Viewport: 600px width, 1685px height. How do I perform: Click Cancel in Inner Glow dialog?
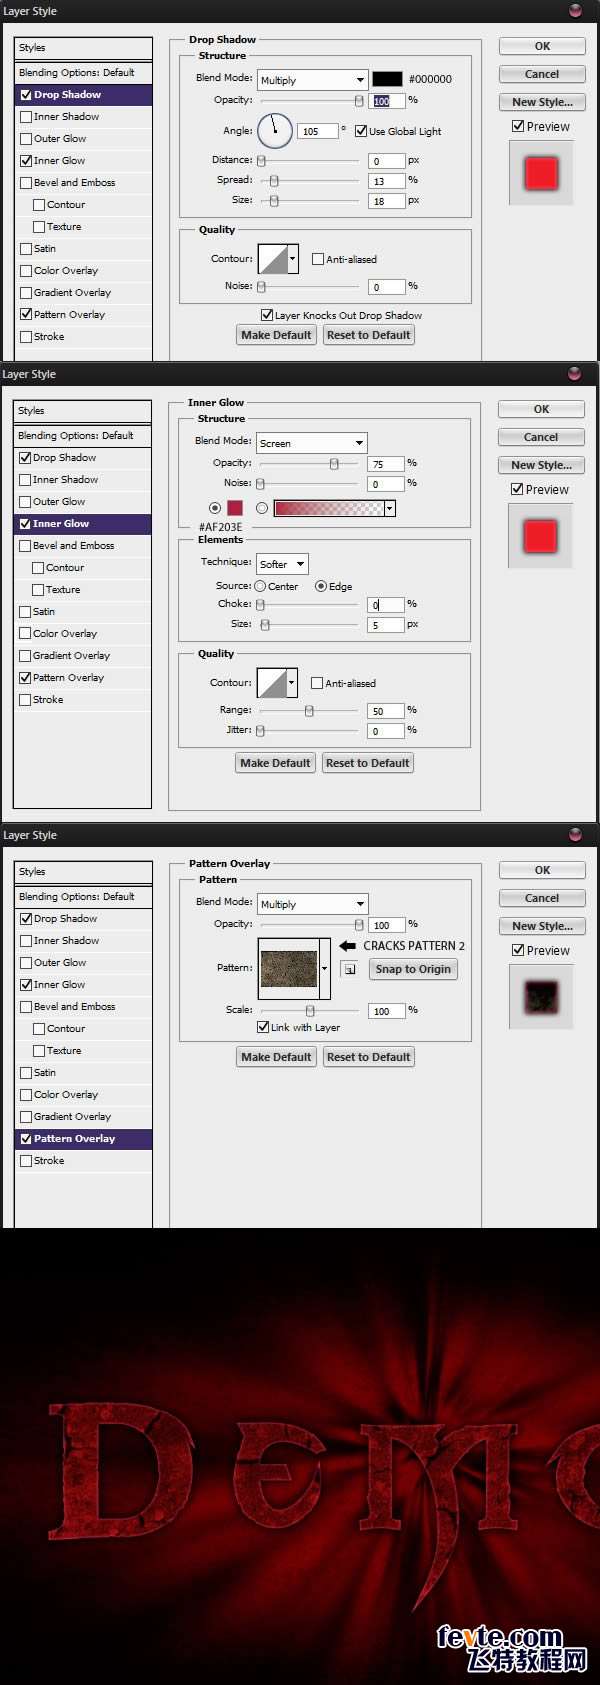tap(541, 437)
